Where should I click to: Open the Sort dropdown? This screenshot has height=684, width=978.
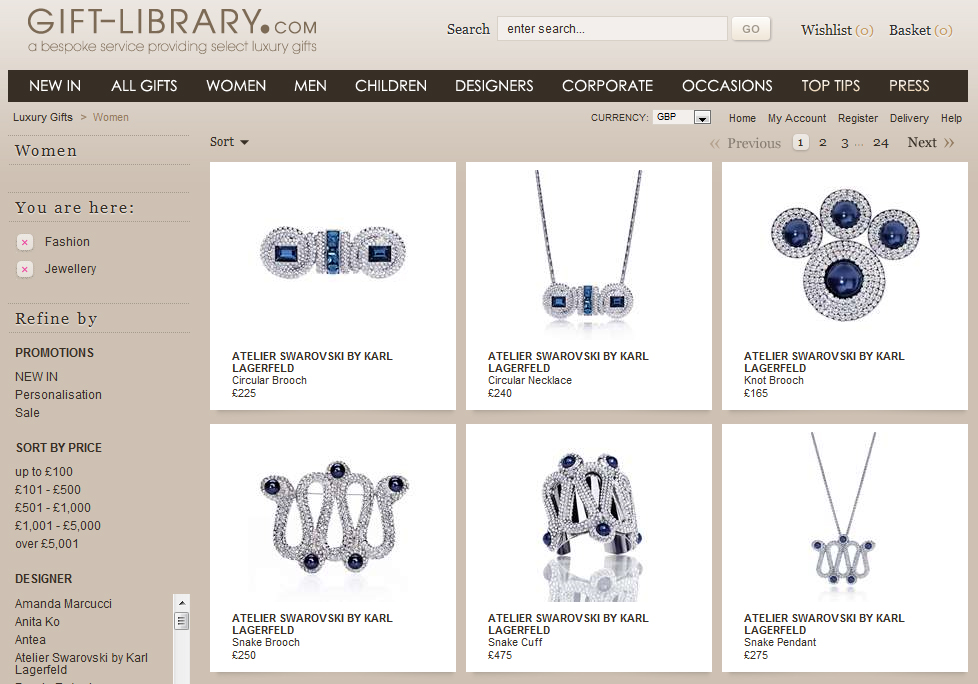coord(229,142)
